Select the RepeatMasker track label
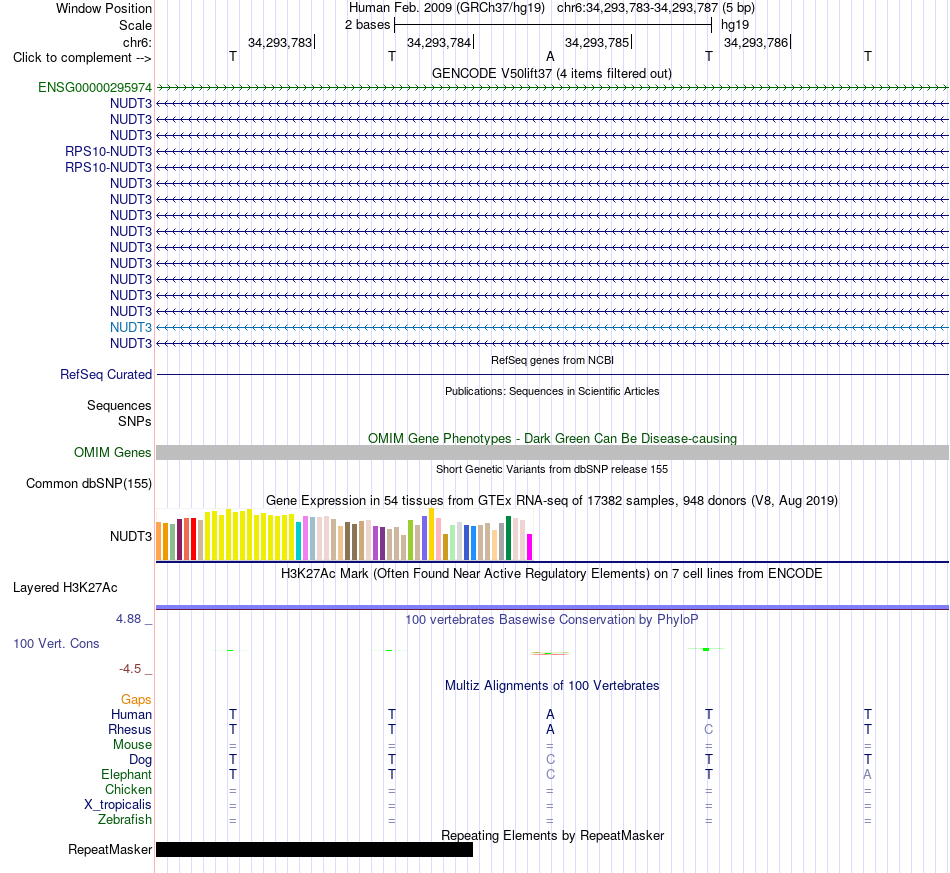Screen dimensions: 950x873 click(110, 849)
